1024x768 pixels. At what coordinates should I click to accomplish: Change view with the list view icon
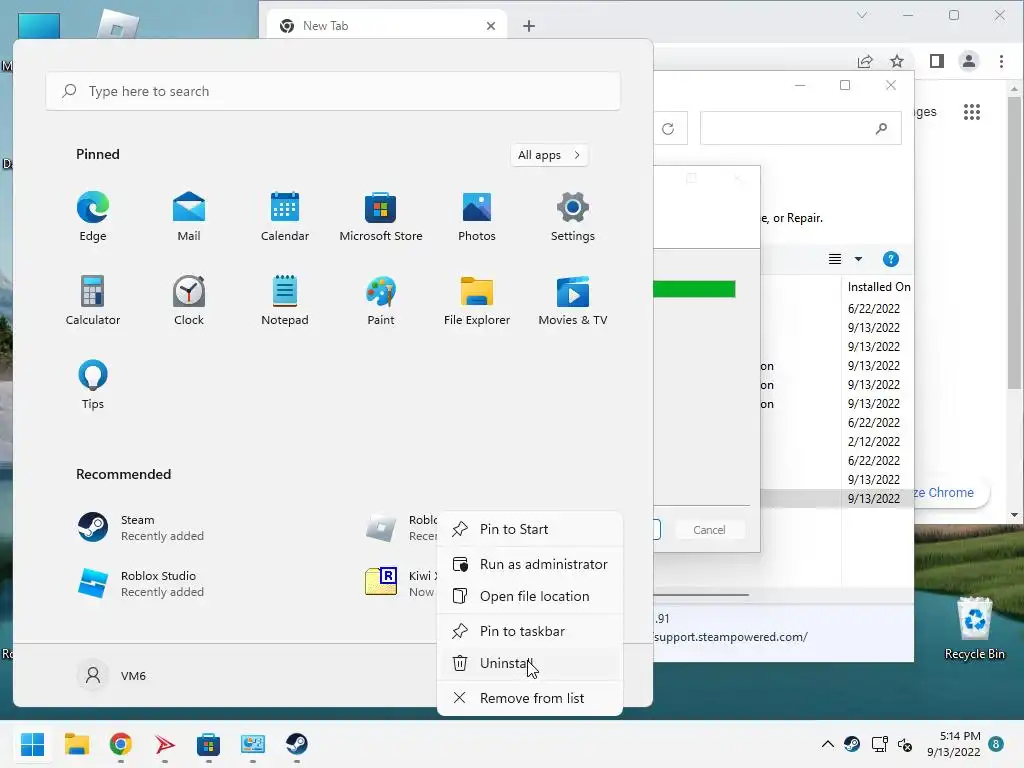(x=835, y=259)
